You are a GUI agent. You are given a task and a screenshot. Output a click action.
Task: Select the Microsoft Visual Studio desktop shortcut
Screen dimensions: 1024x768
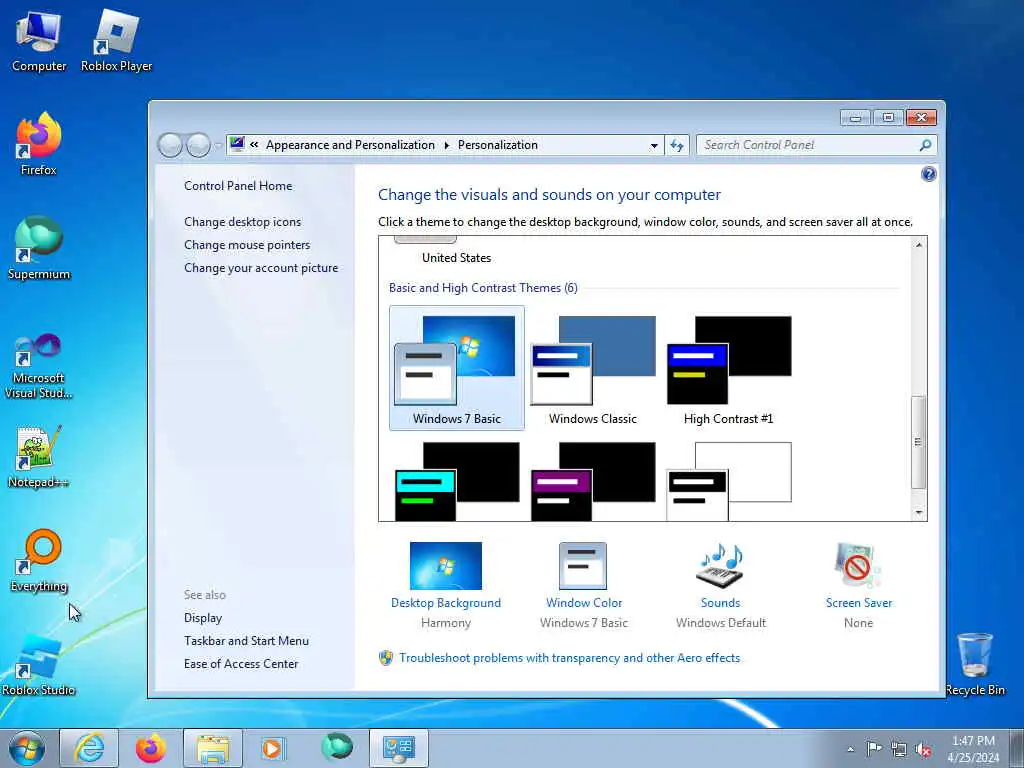coord(39,366)
